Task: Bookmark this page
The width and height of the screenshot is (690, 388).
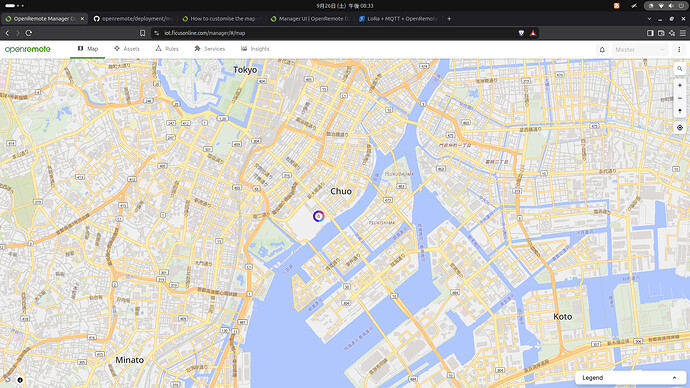Action: 143,33
